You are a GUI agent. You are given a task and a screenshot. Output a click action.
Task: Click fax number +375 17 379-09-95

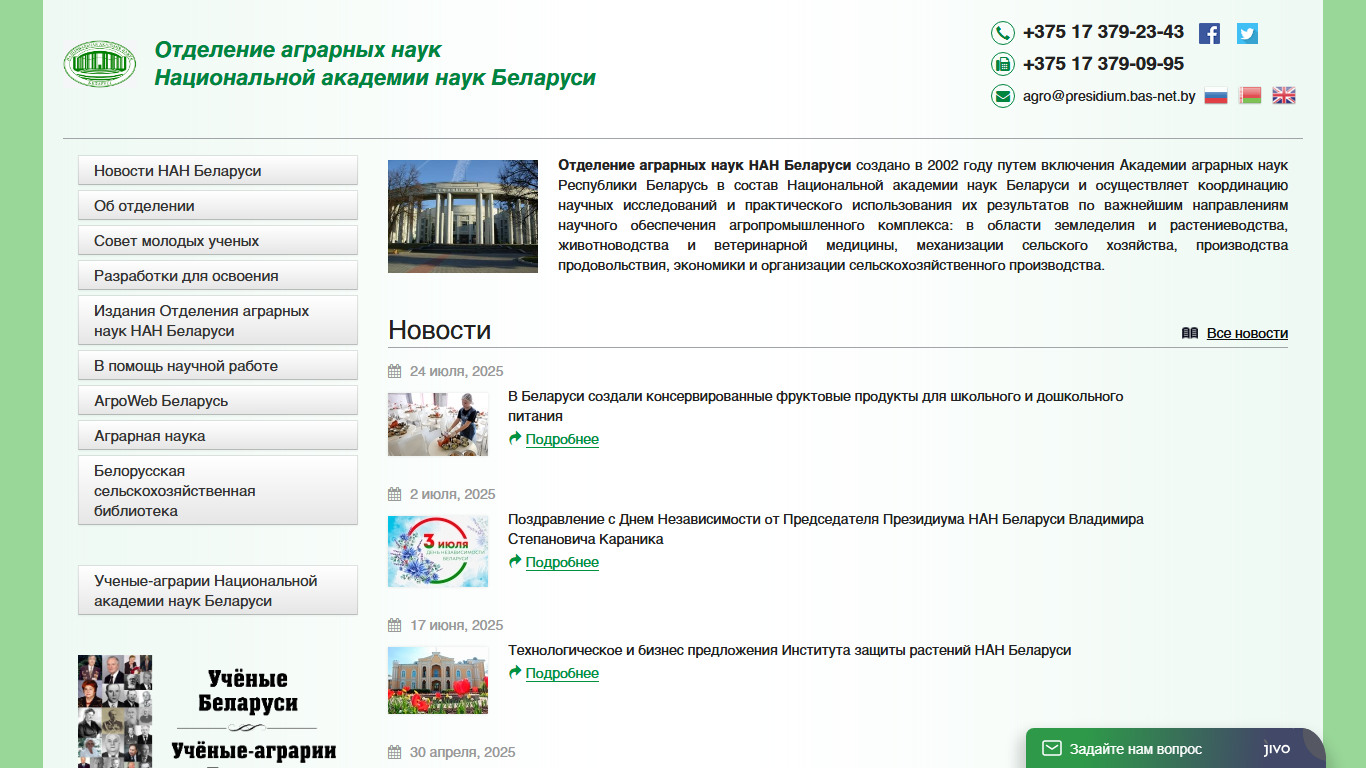point(1103,64)
